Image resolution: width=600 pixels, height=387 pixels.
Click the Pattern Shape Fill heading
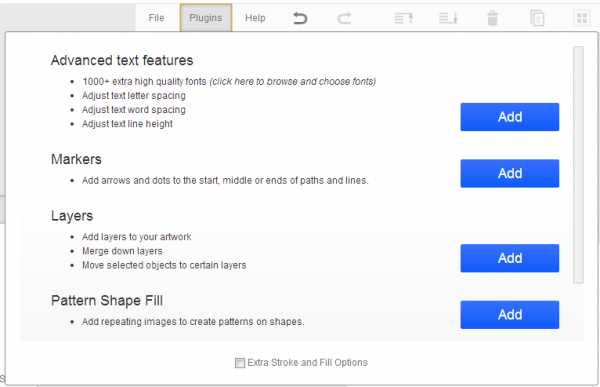tap(107, 300)
